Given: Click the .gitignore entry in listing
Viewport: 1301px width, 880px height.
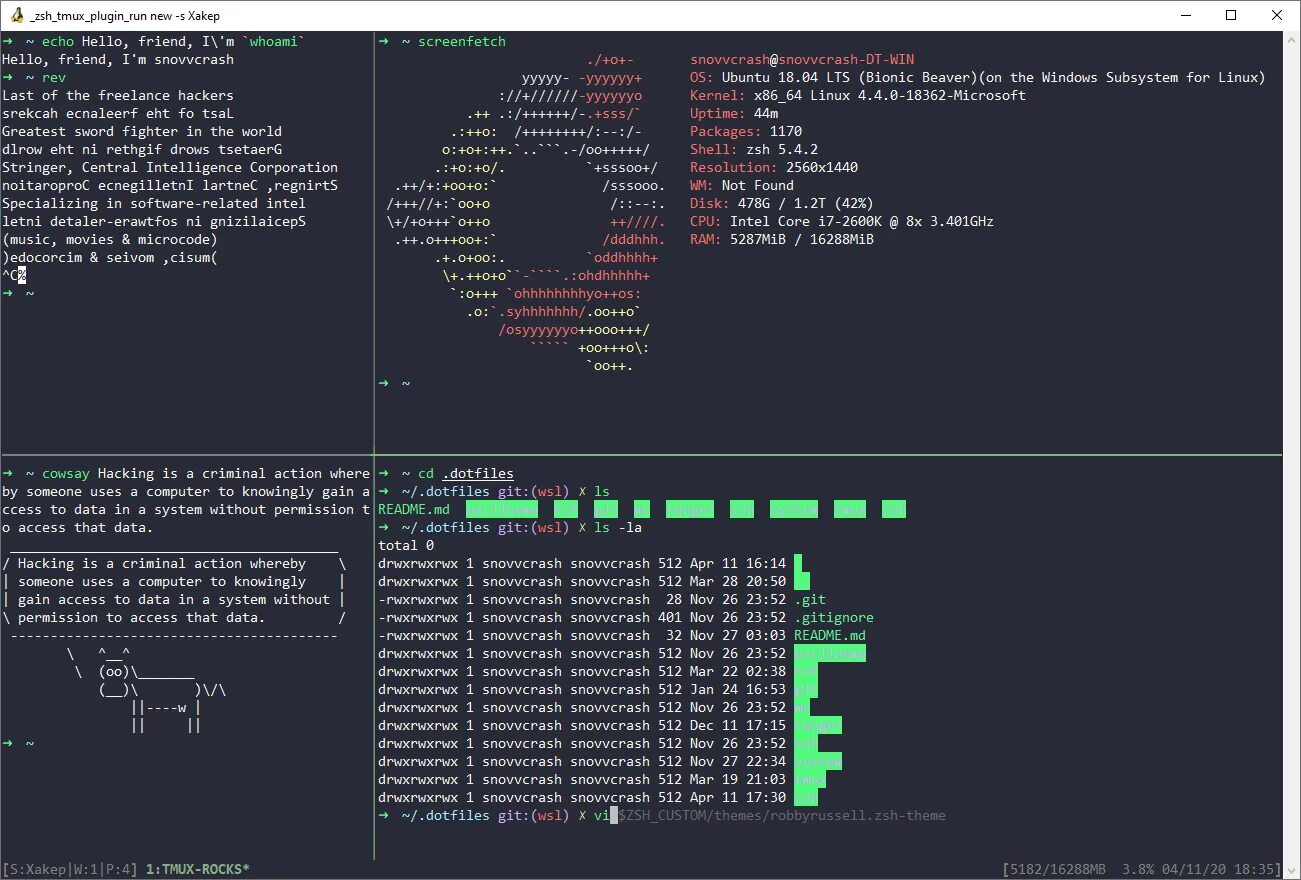Looking at the screenshot, I should point(834,617).
